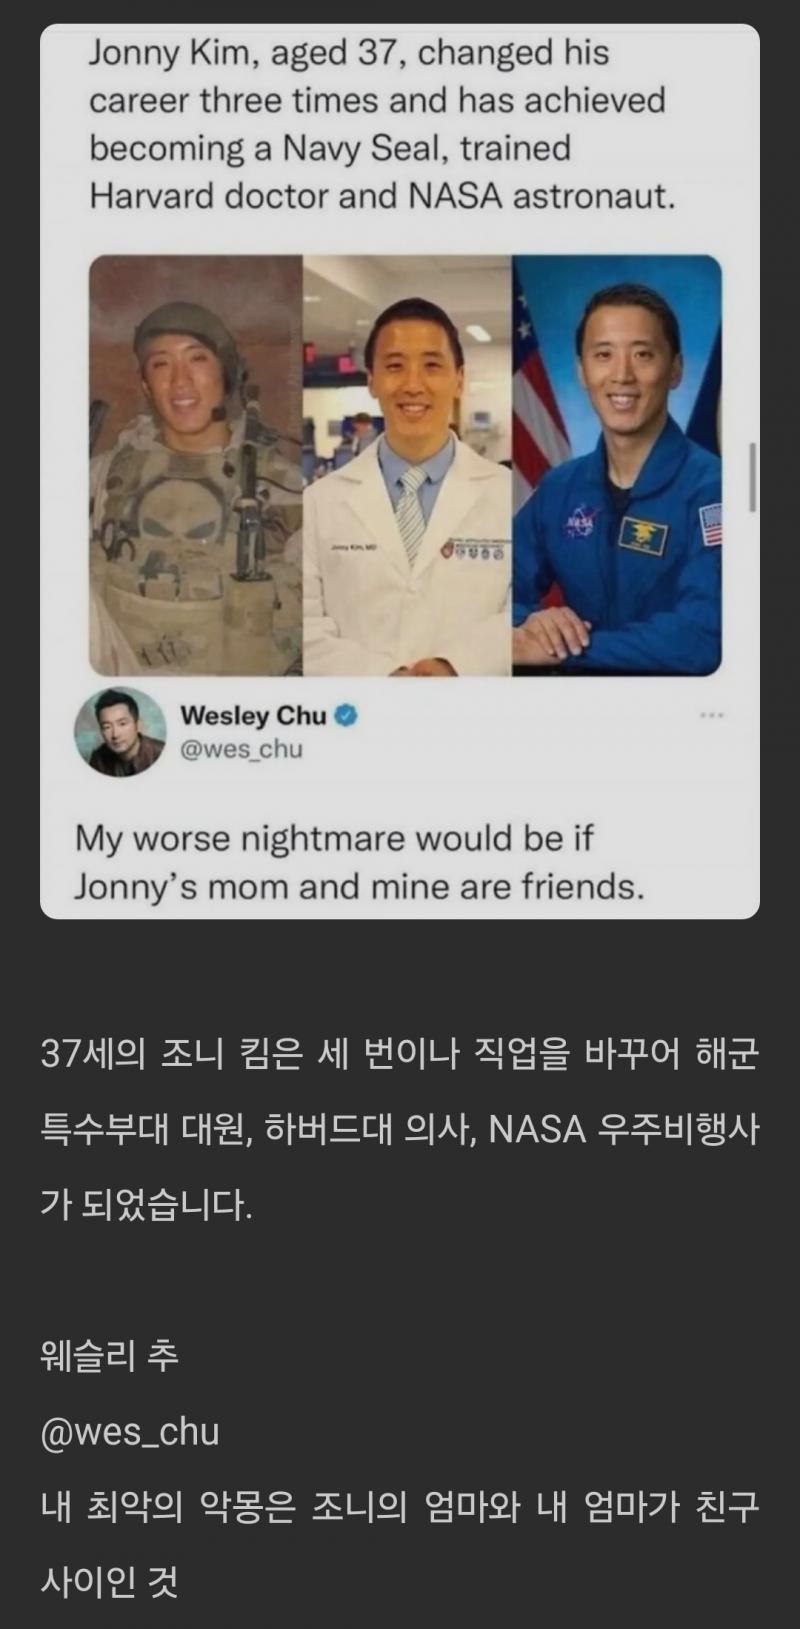View the soldier photo in the collage
The height and width of the screenshot is (1629, 800).
tap(196, 465)
